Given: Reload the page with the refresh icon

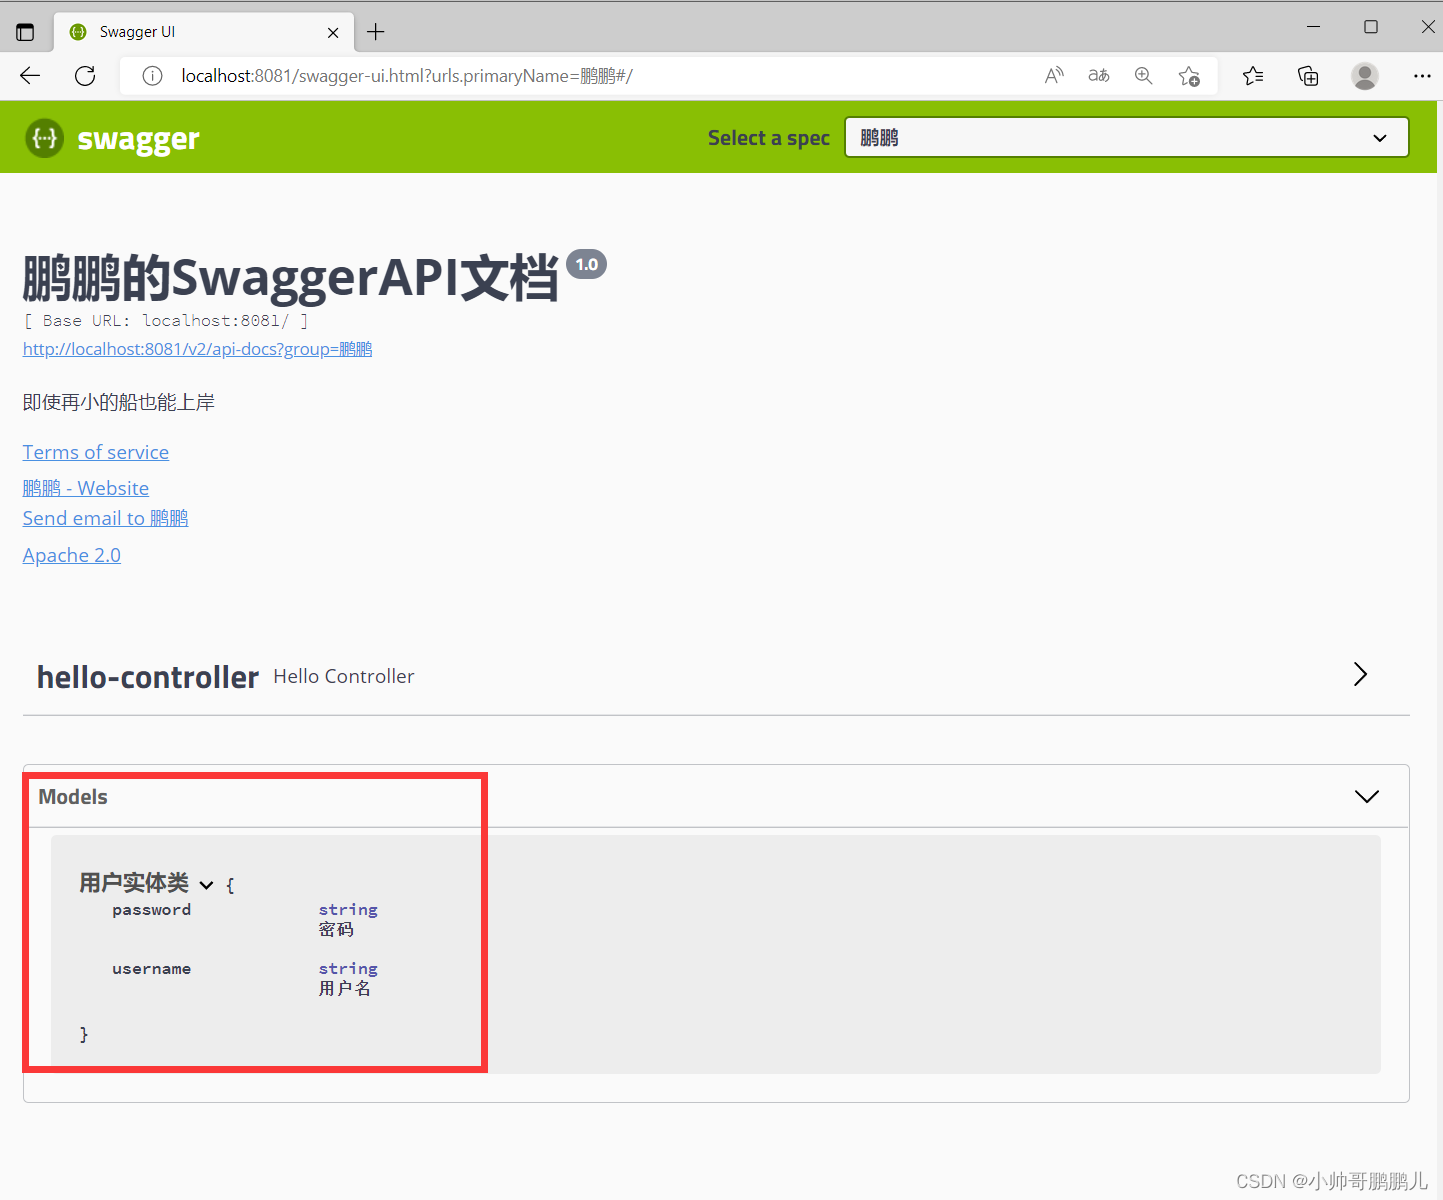Looking at the screenshot, I should [85, 76].
